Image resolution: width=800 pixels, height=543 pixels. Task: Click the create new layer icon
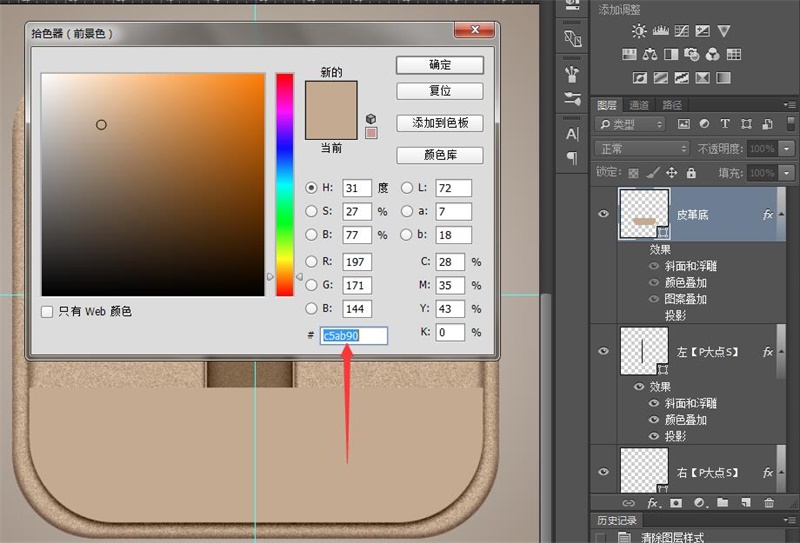tap(746, 503)
